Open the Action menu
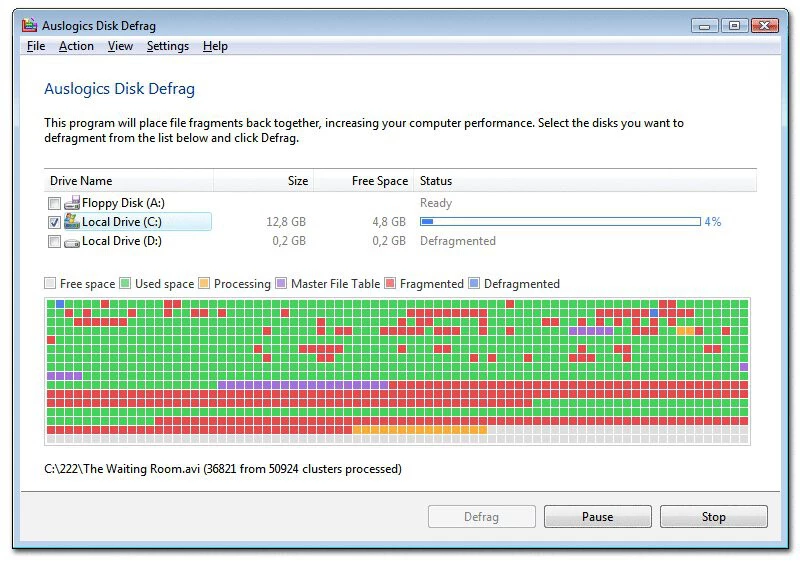Image resolution: width=800 pixels, height=565 pixels. pyautogui.click(x=76, y=46)
